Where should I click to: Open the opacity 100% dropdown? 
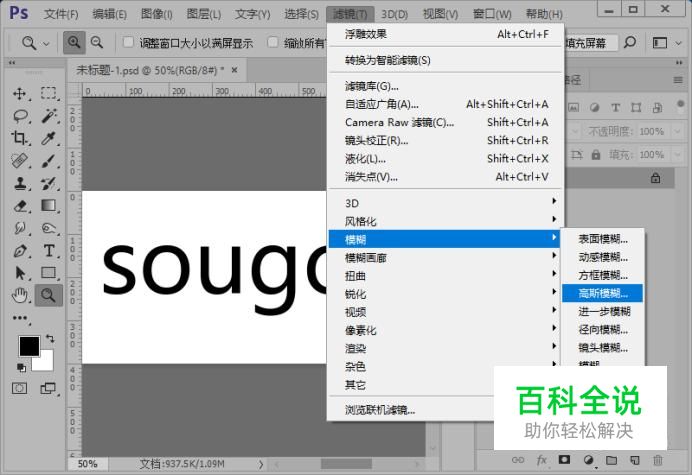(677, 131)
